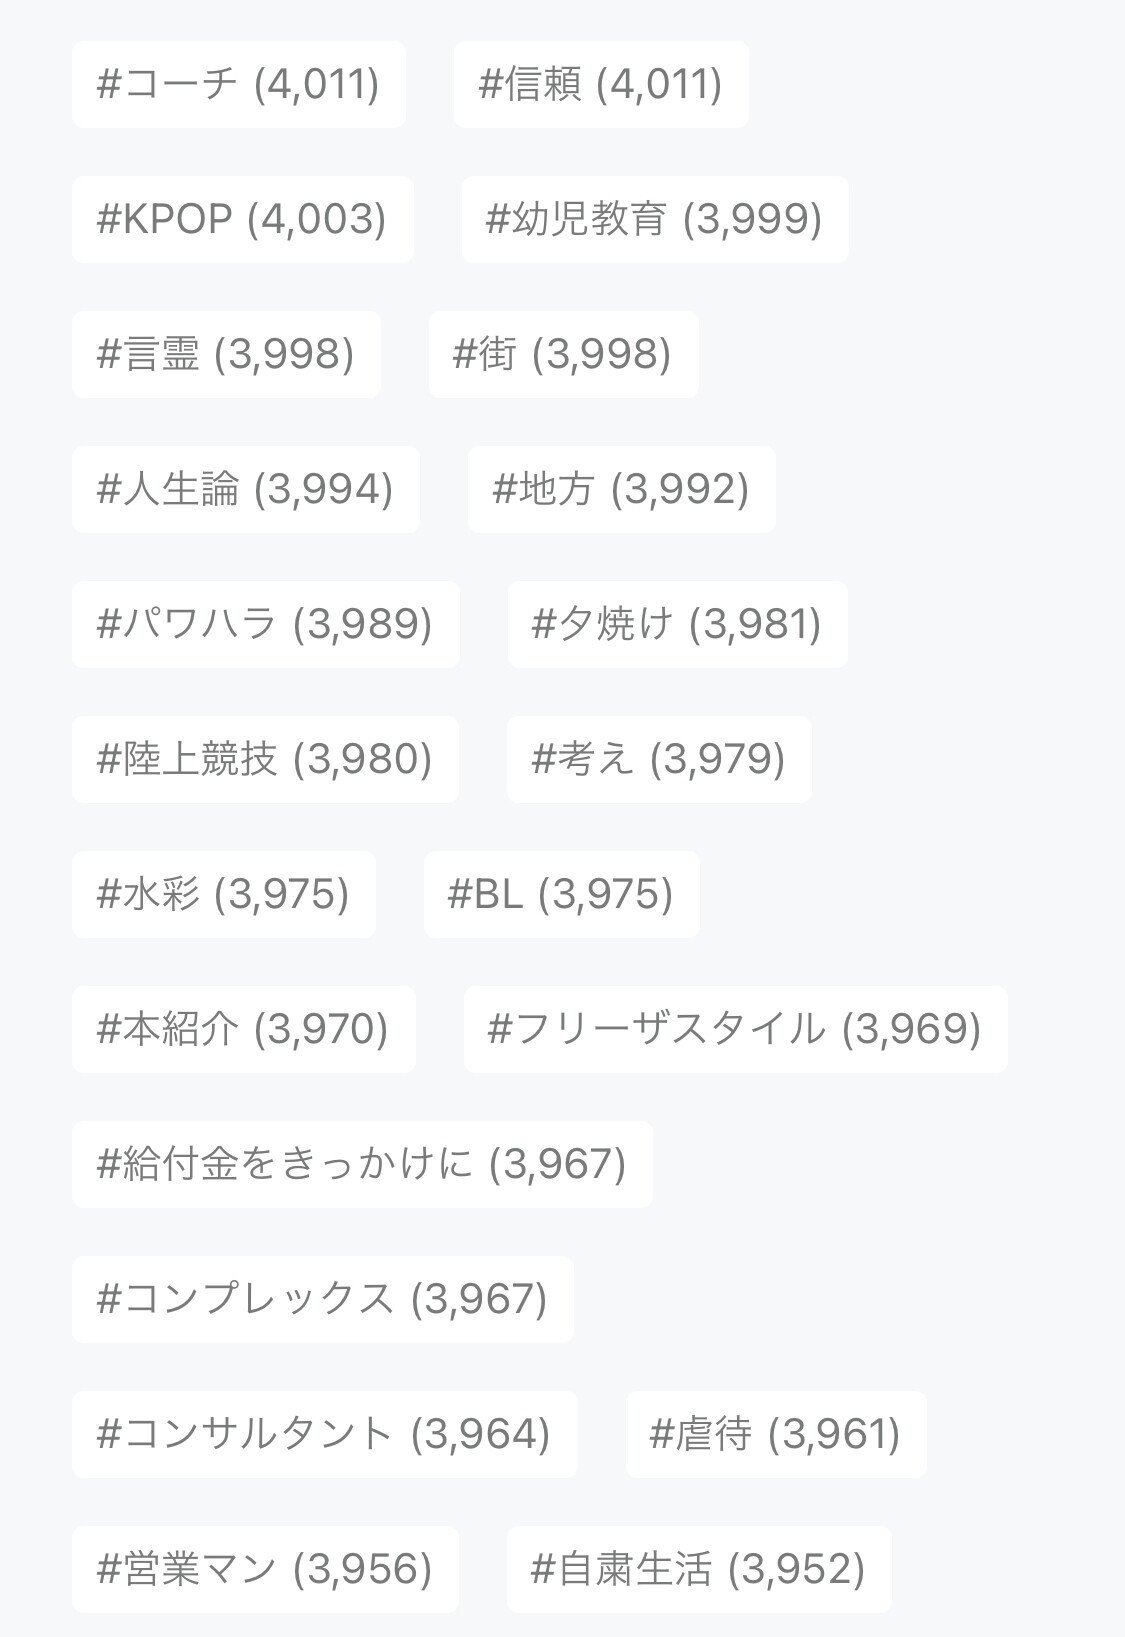Open the #パワハラ hashtag
Image resolution: width=1125 pixels, height=1637 pixels.
265,624
